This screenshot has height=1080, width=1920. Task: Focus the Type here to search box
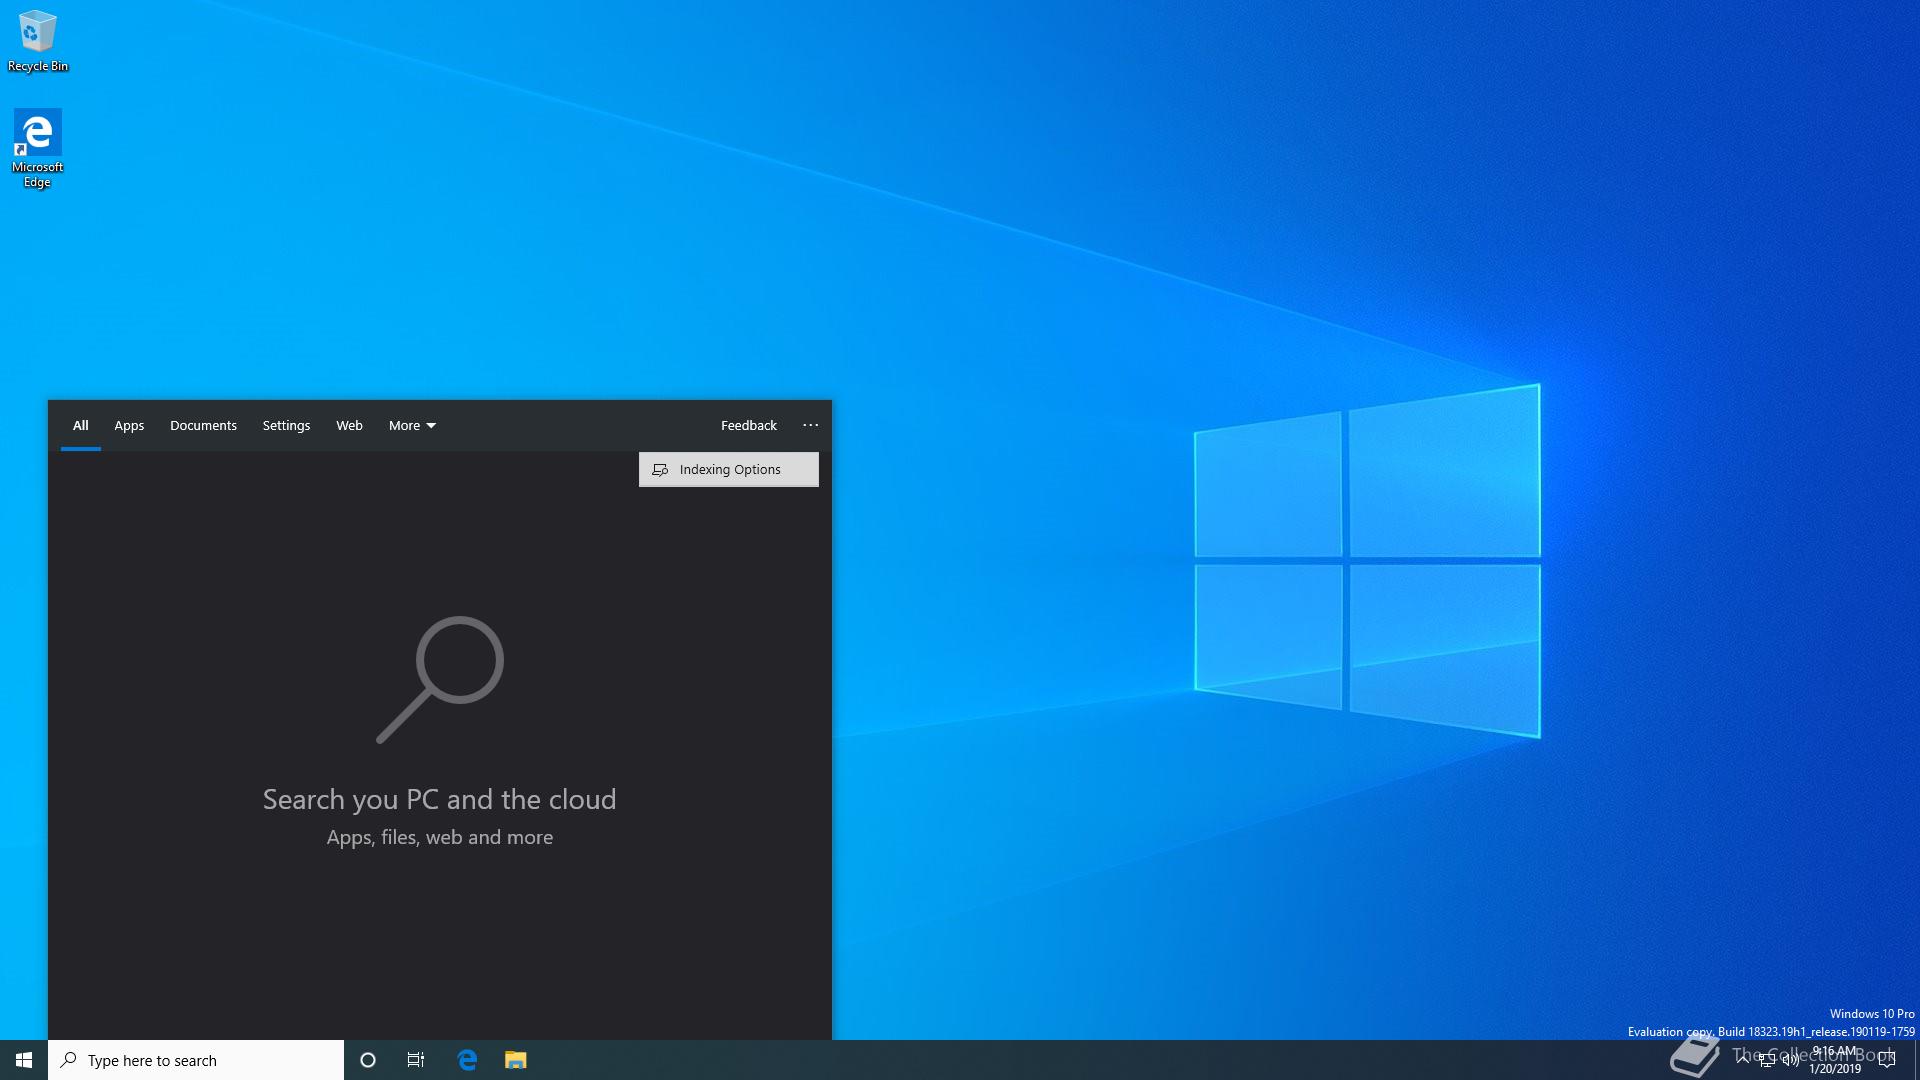[x=196, y=1060]
